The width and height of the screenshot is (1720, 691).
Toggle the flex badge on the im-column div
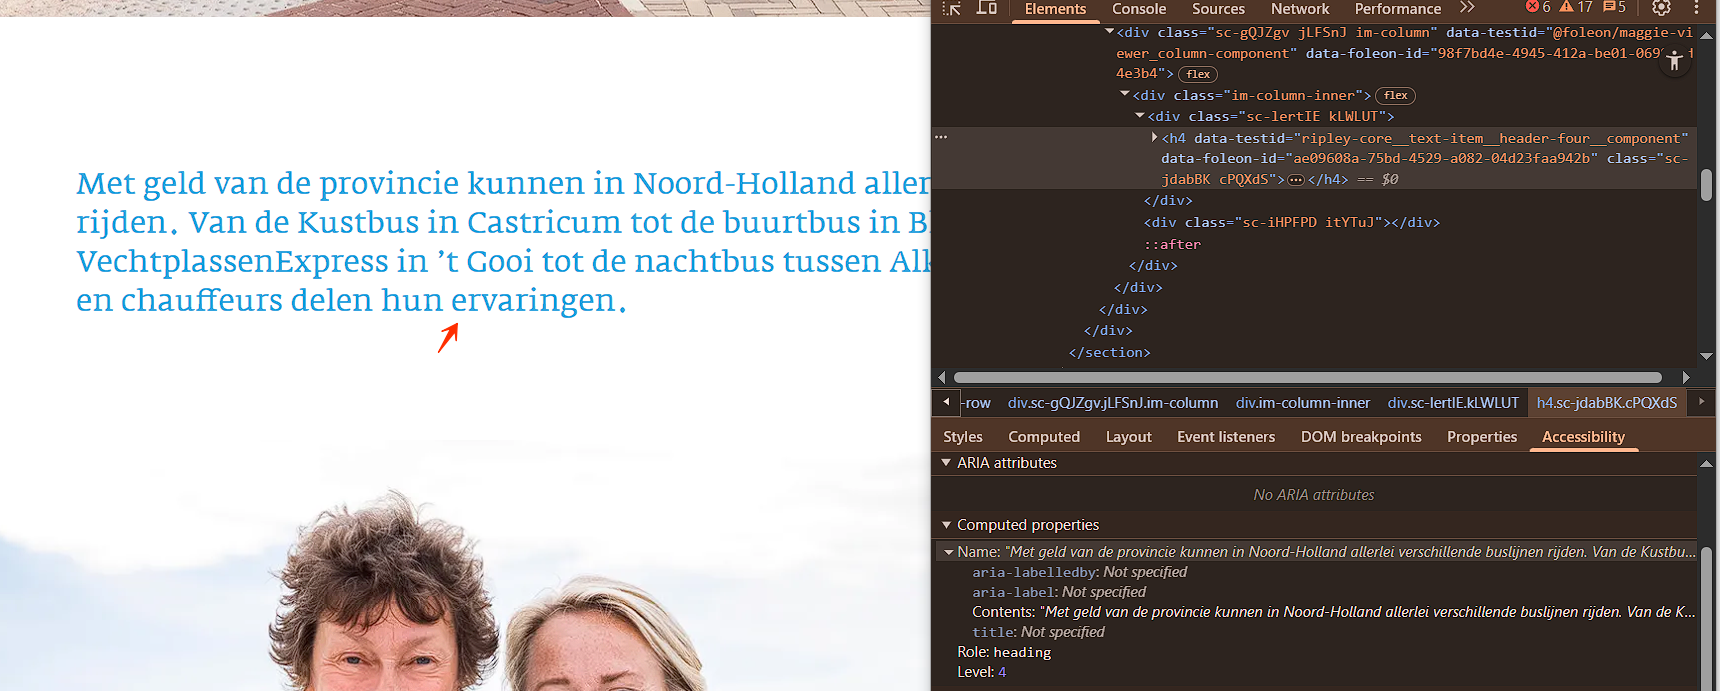point(1198,74)
